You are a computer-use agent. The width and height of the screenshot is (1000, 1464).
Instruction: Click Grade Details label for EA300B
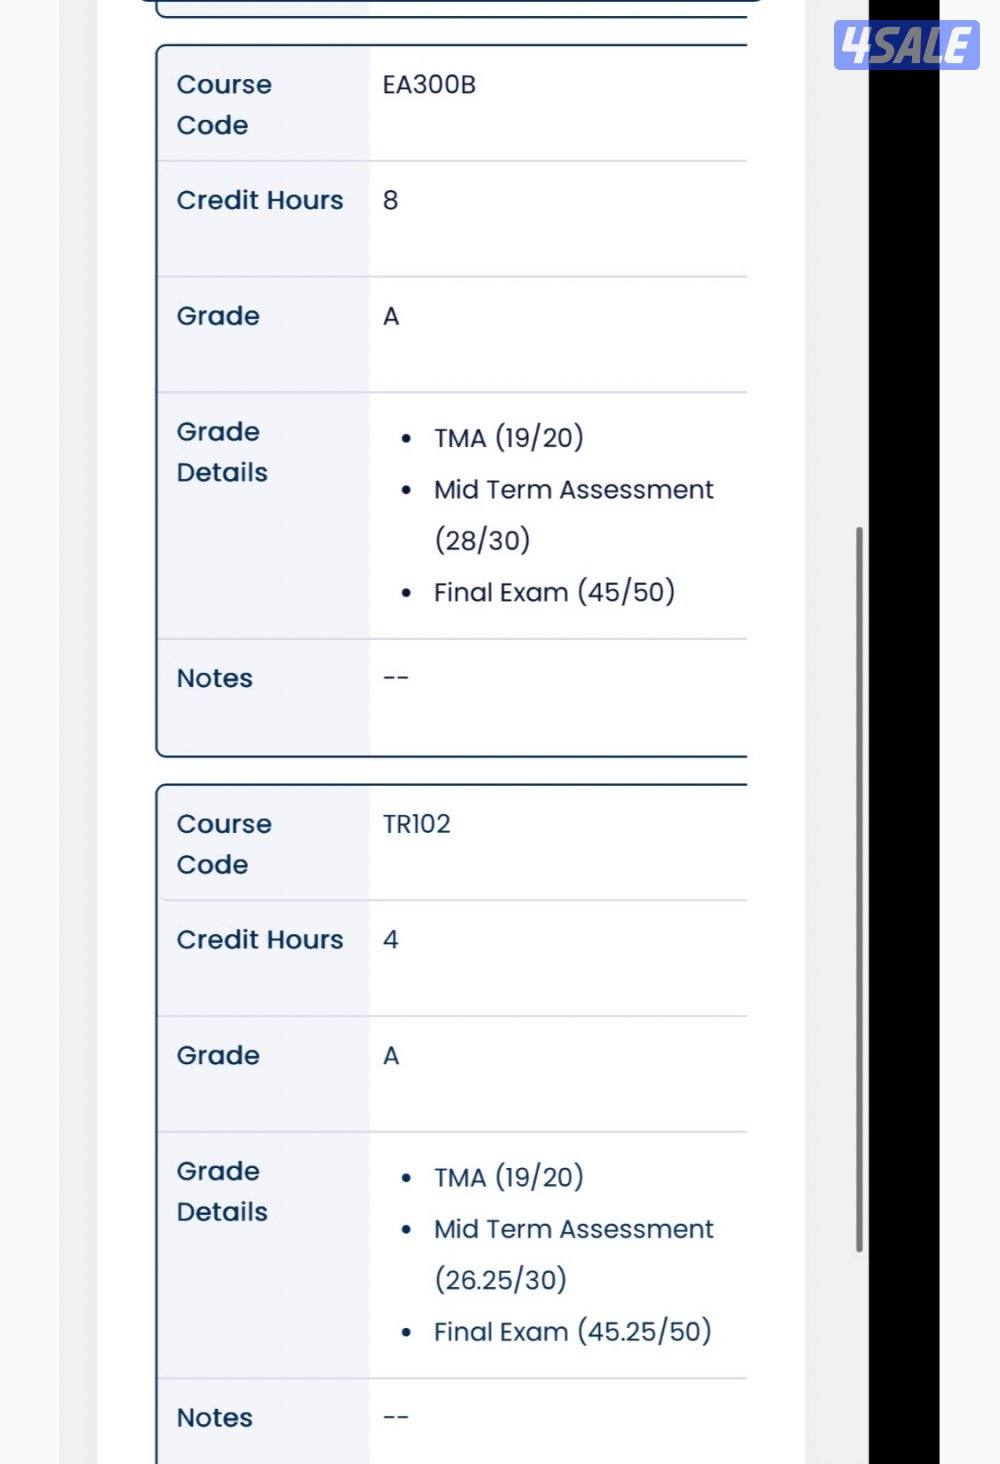pyautogui.click(x=221, y=452)
